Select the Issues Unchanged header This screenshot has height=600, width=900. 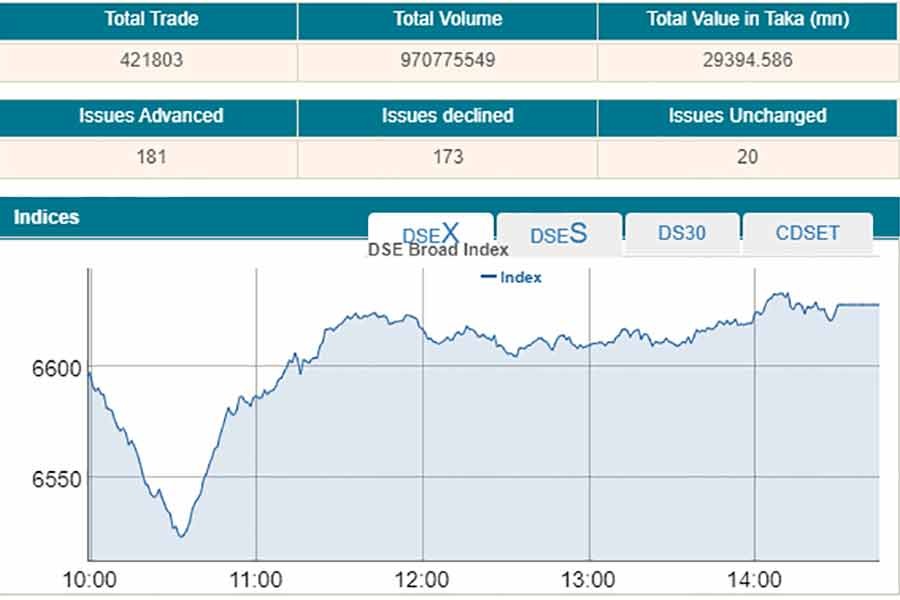(748, 116)
